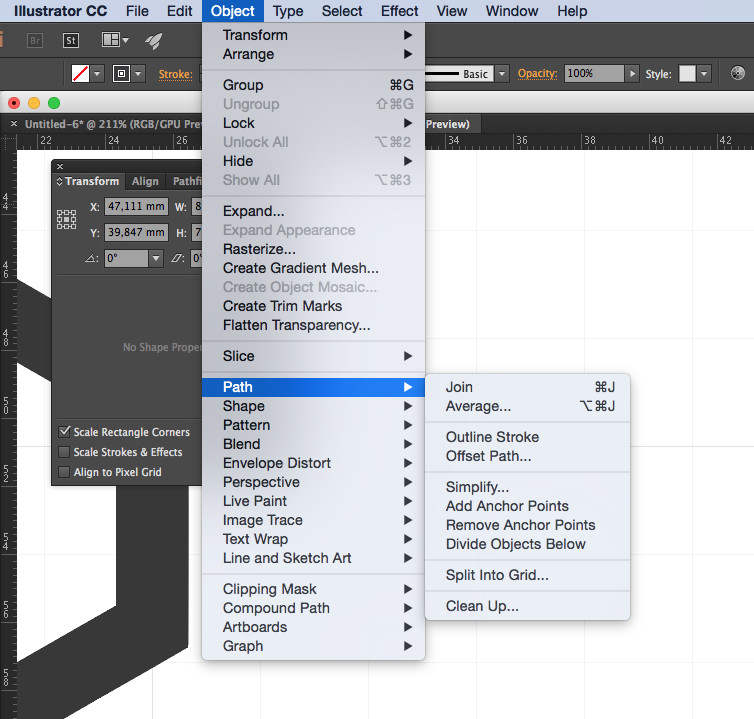Click the GPU performance rocket icon
This screenshot has height=719, width=754.
tap(154, 41)
